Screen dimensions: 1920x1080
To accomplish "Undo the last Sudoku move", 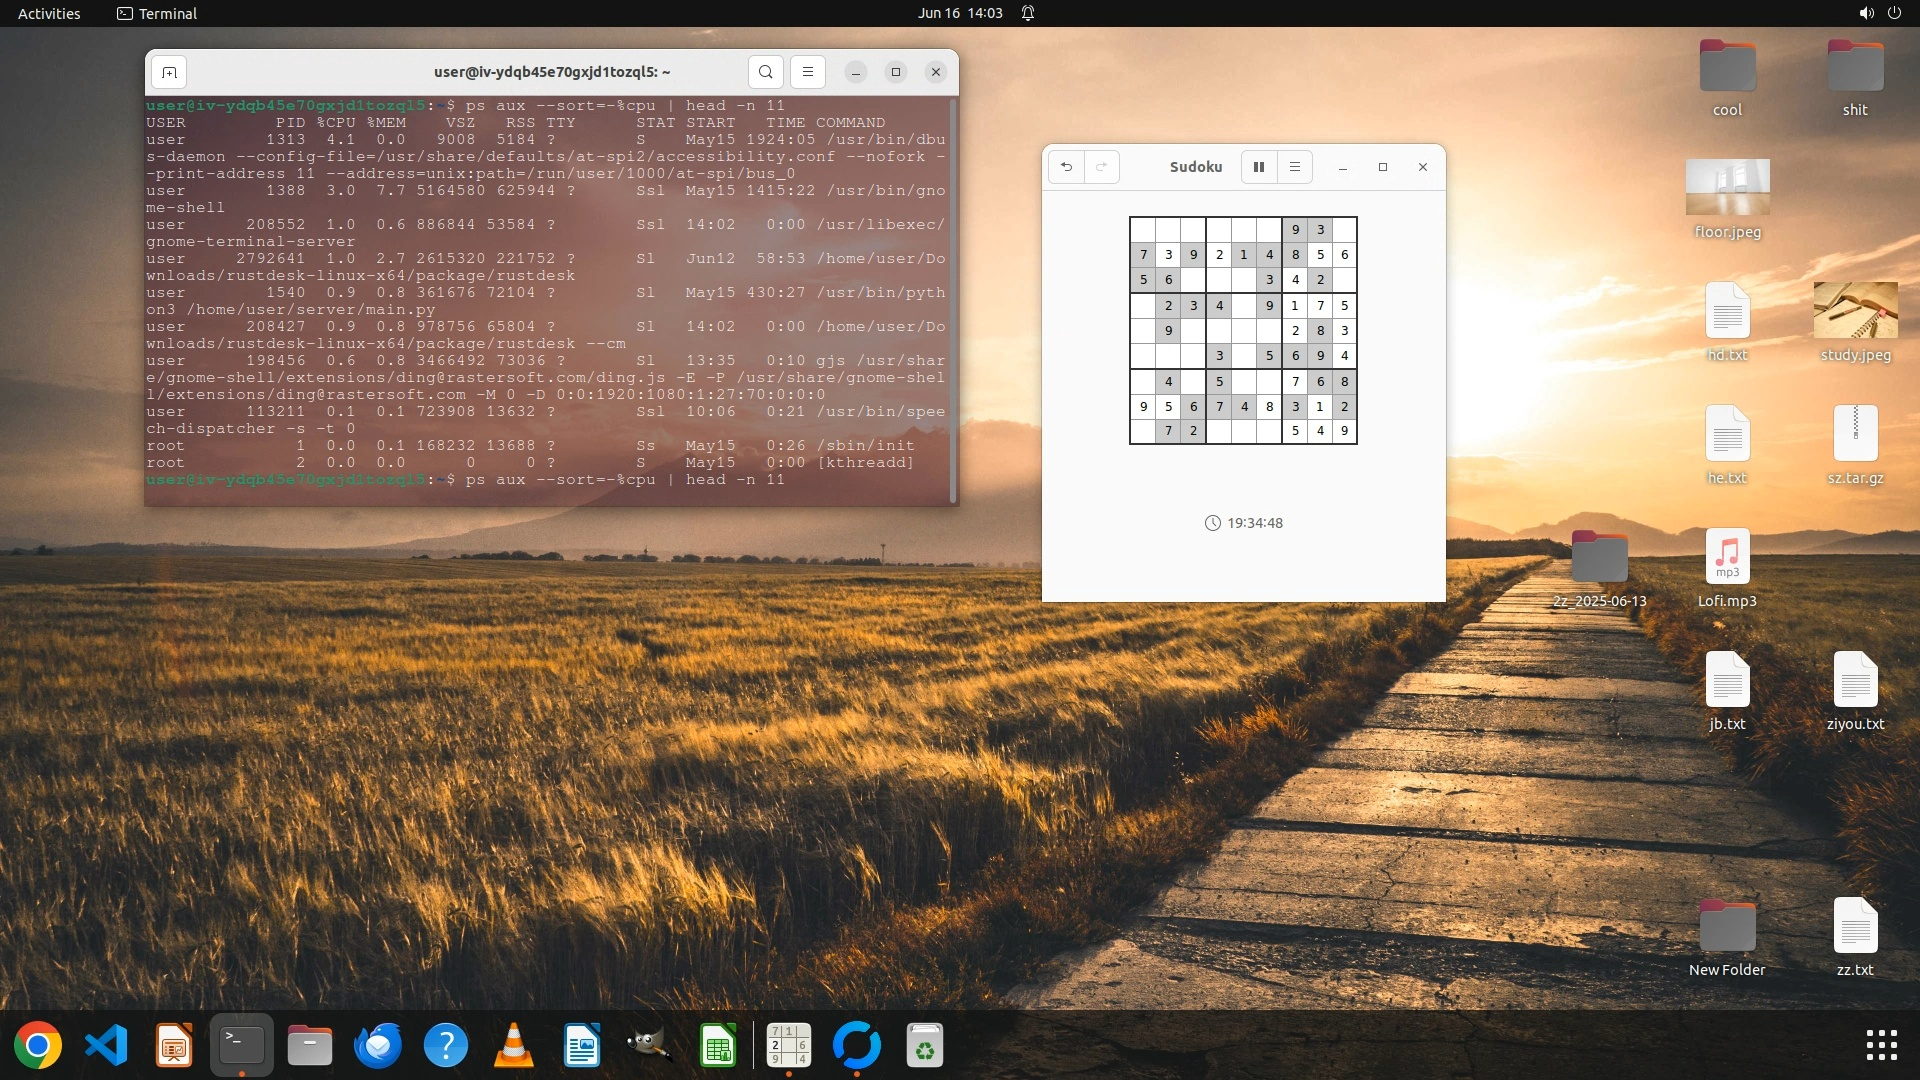I will pos(1066,167).
